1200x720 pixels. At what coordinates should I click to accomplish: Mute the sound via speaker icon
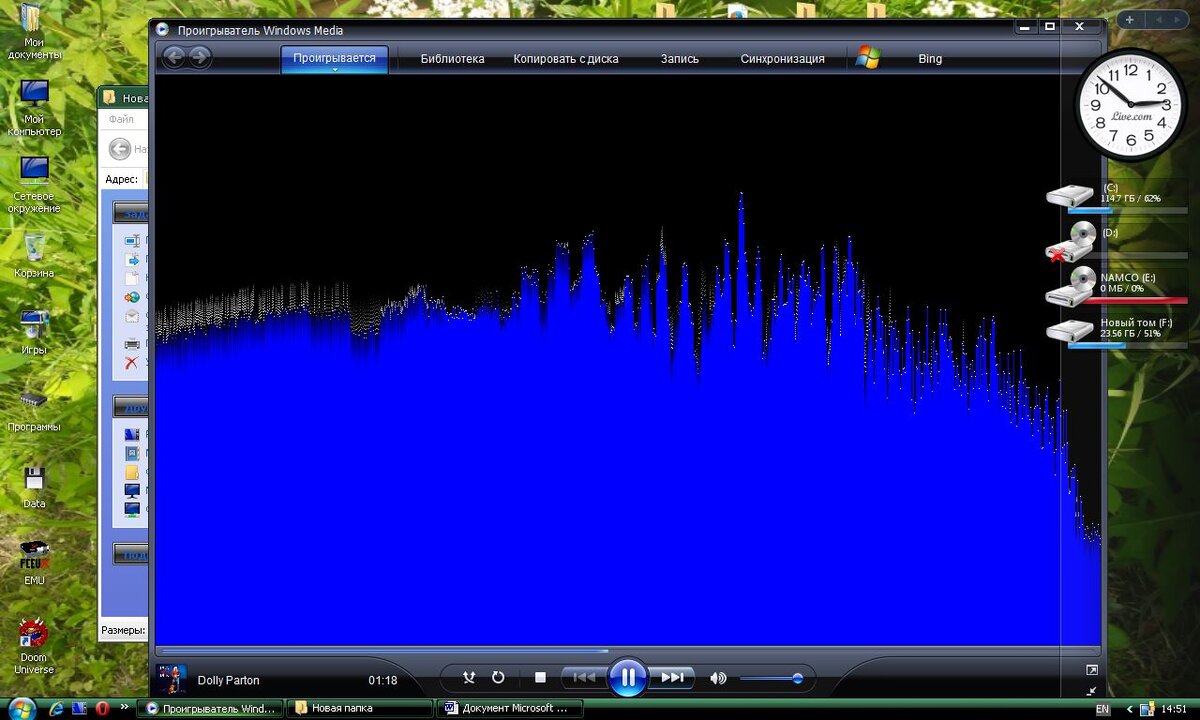pyautogui.click(x=718, y=678)
